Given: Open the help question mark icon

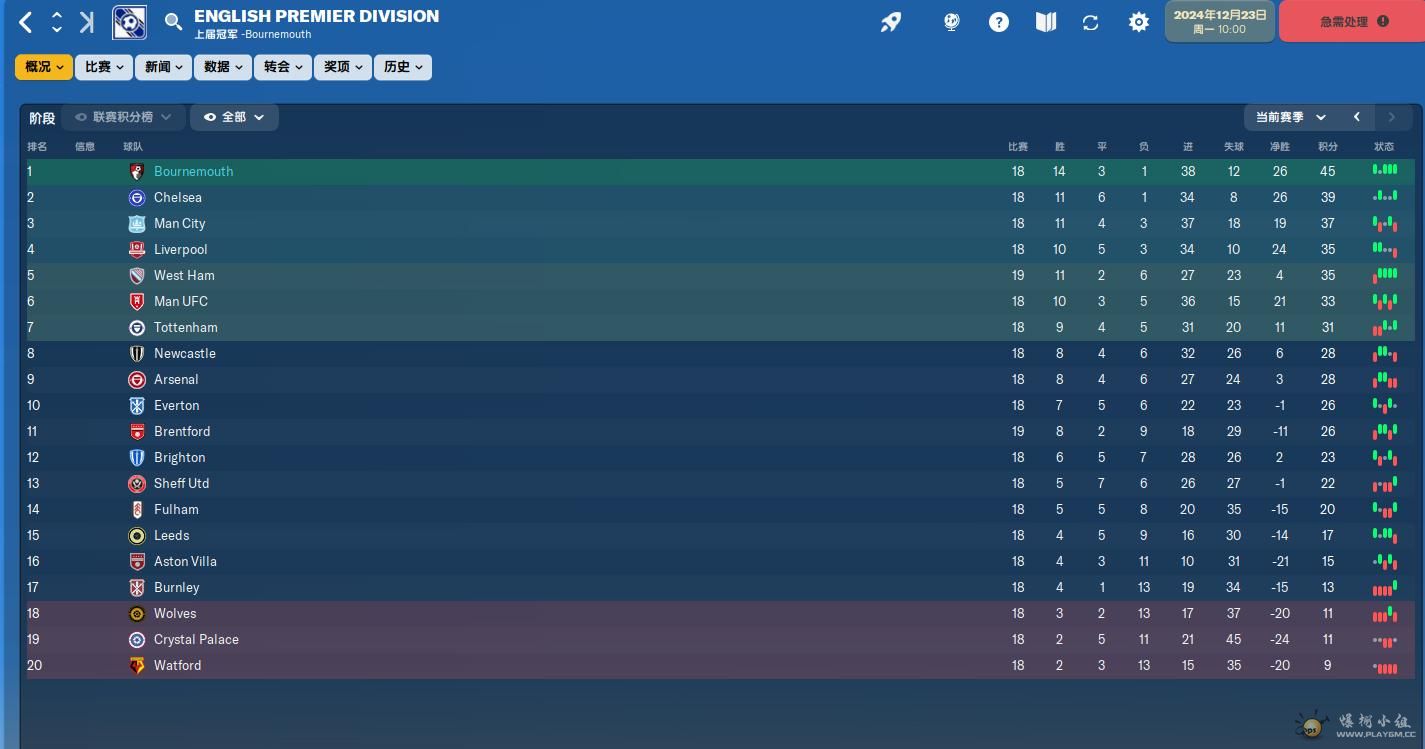Looking at the screenshot, I should coord(999,22).
